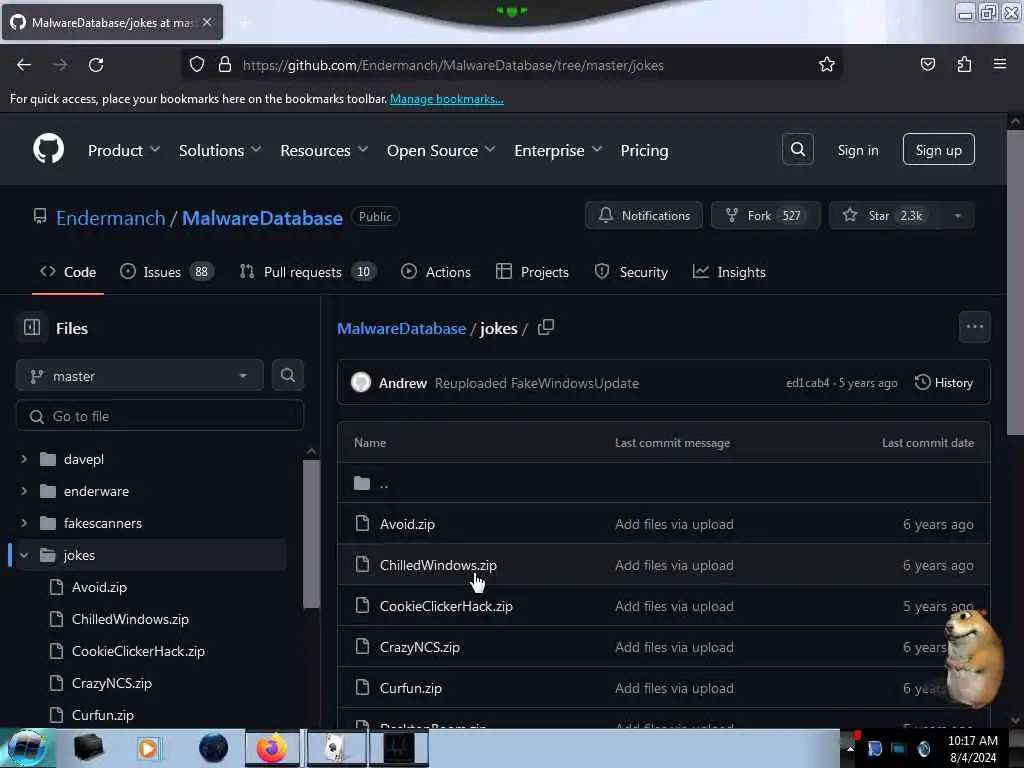Image resolution: width=1024 pixels, height=768 pixels.
Task: Close the MalwareDatabase browser tab
Action: point(207,22)
